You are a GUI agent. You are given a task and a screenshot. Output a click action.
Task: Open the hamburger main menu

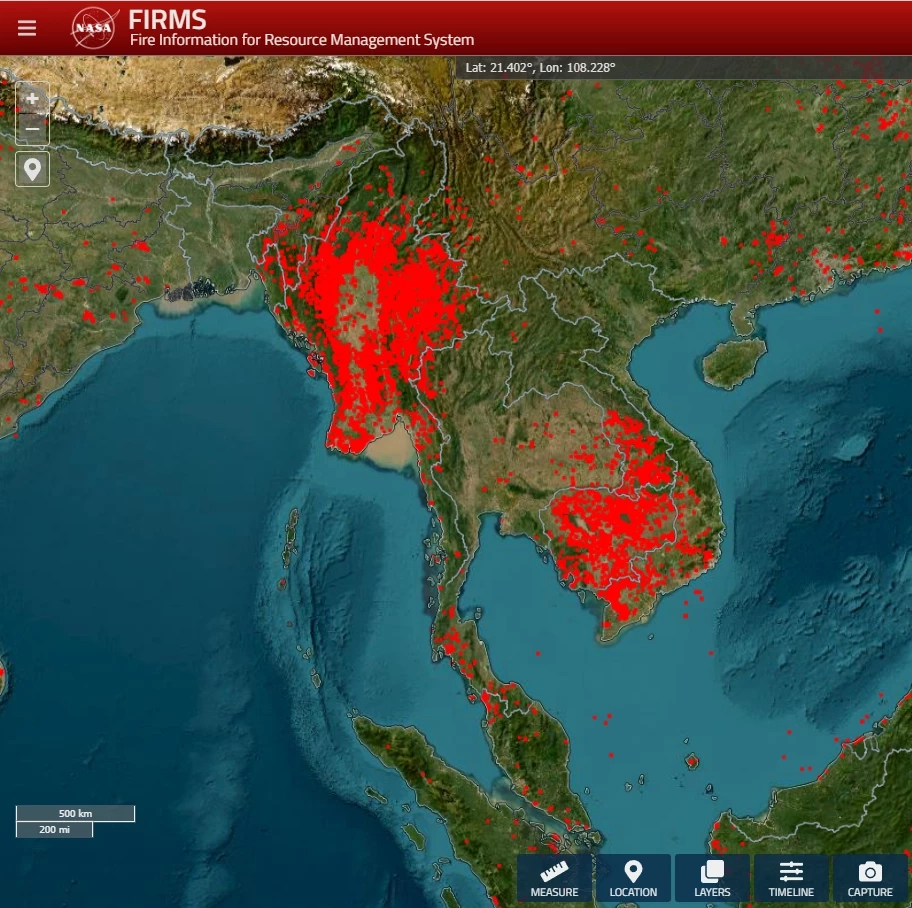27,28
